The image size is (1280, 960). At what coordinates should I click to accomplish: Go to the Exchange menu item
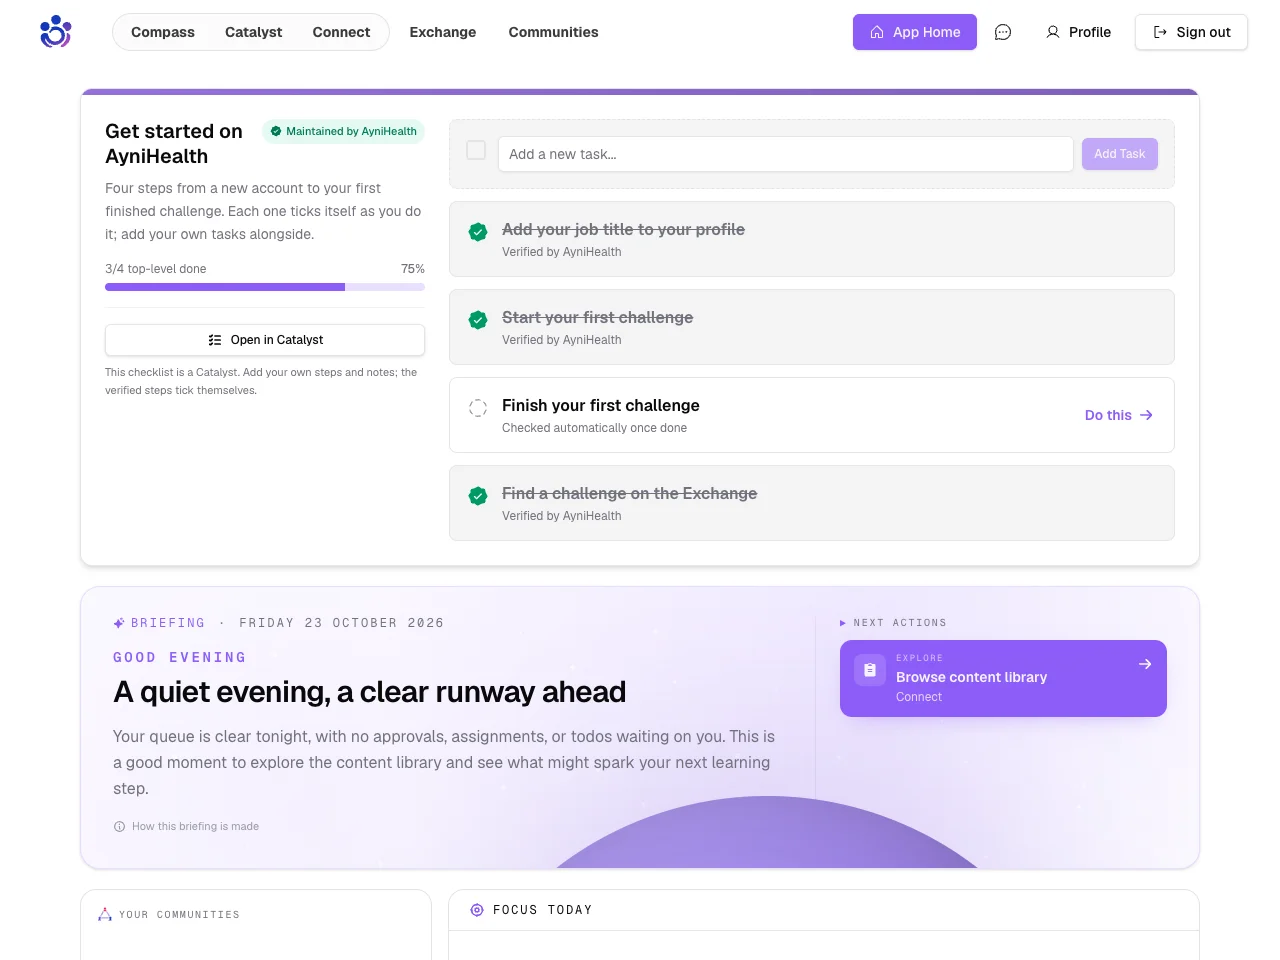(443, 32)
